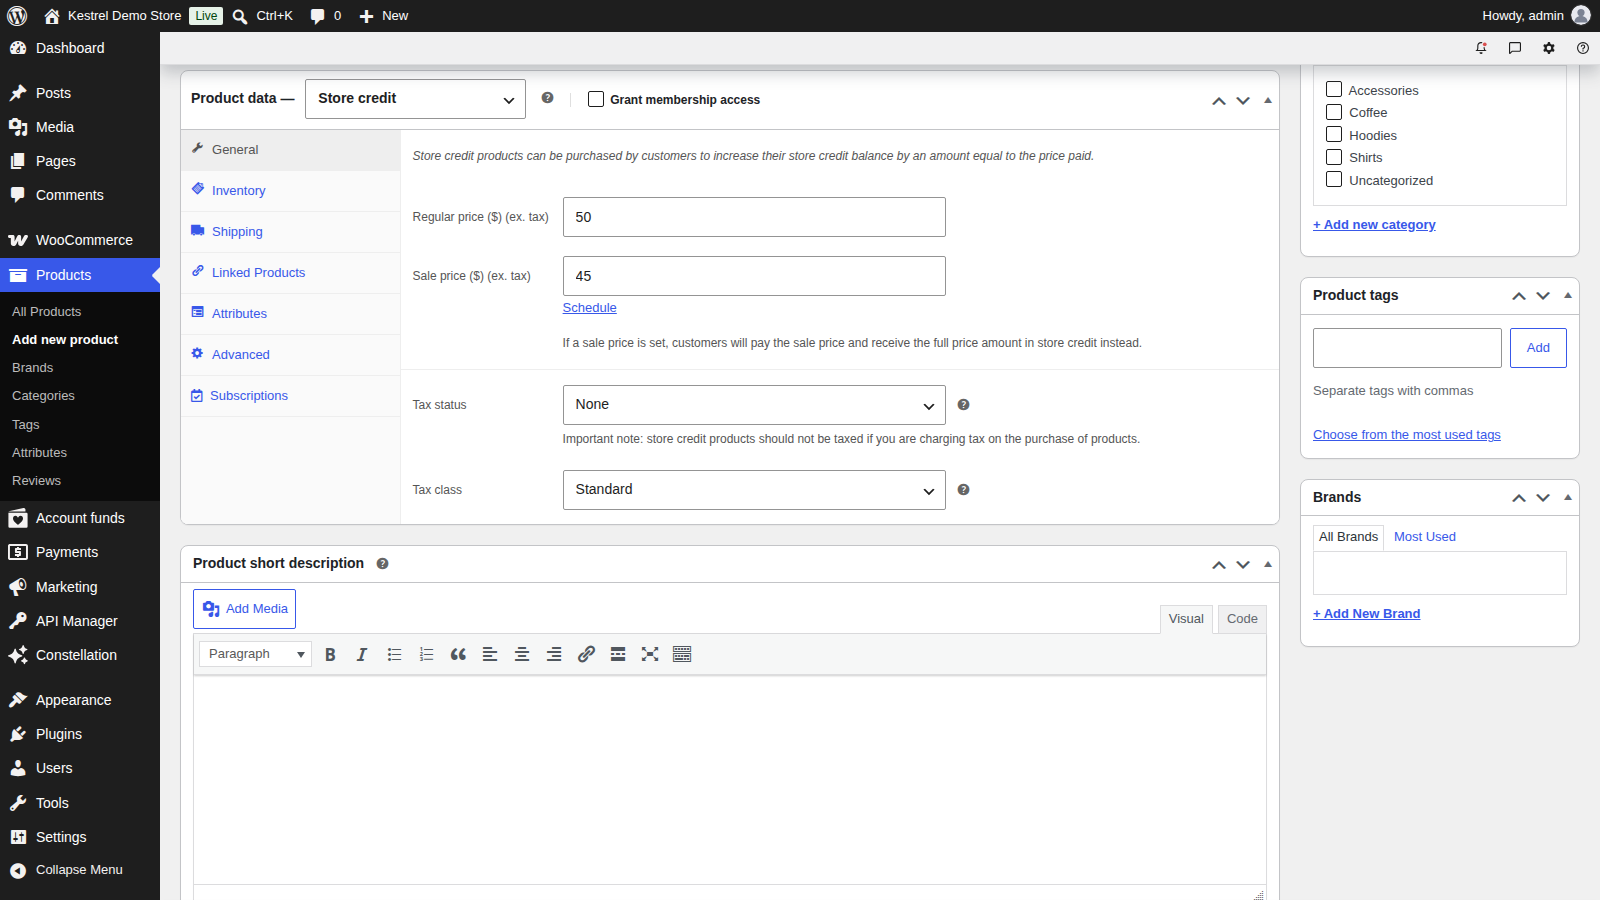Check the Uncategorized category
The width and height of the screenshot is (1600, 900).
[x=1334, y=179]
